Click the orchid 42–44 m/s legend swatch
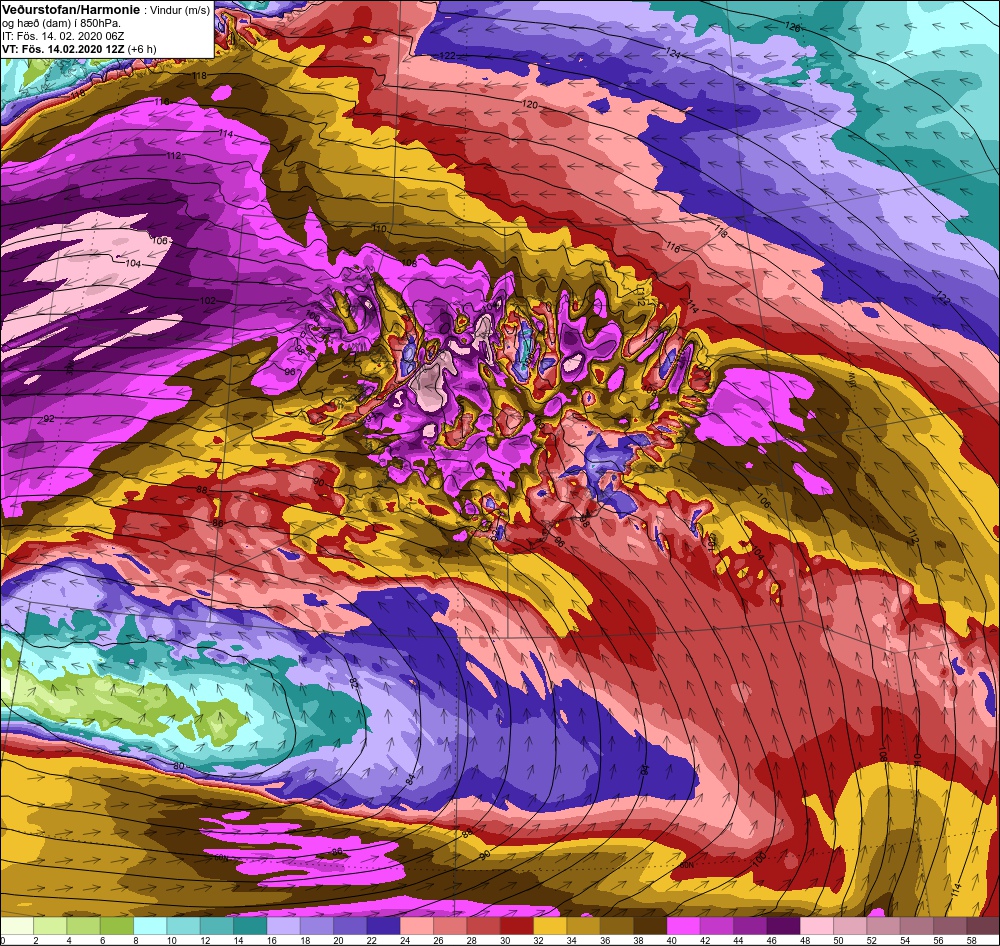This screenshot has height=946, width=1000. pyautogui.click(x=716, y=925)
